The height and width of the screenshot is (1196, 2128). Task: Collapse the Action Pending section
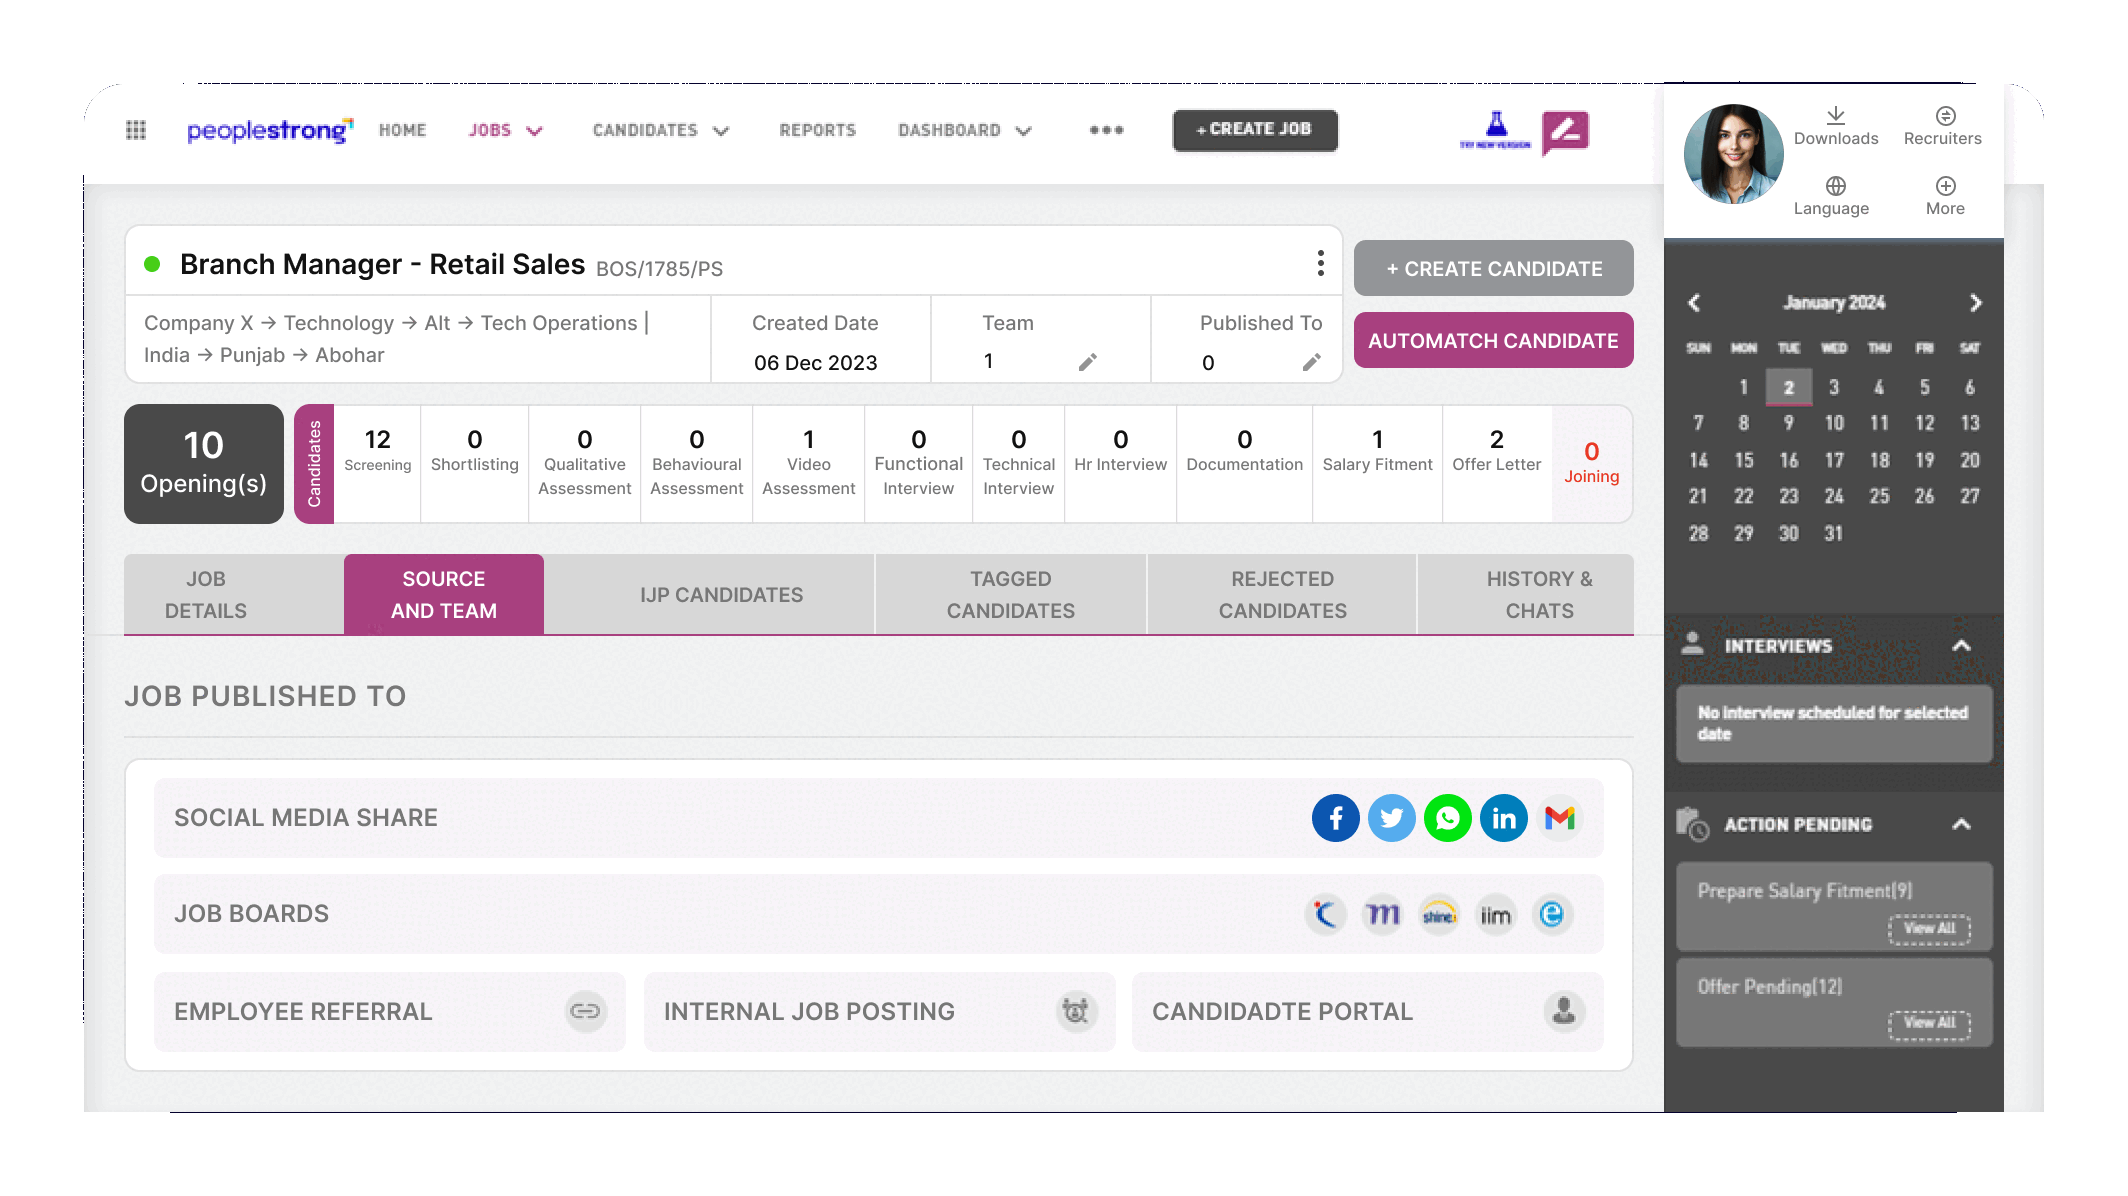(x=1961, y=824)
